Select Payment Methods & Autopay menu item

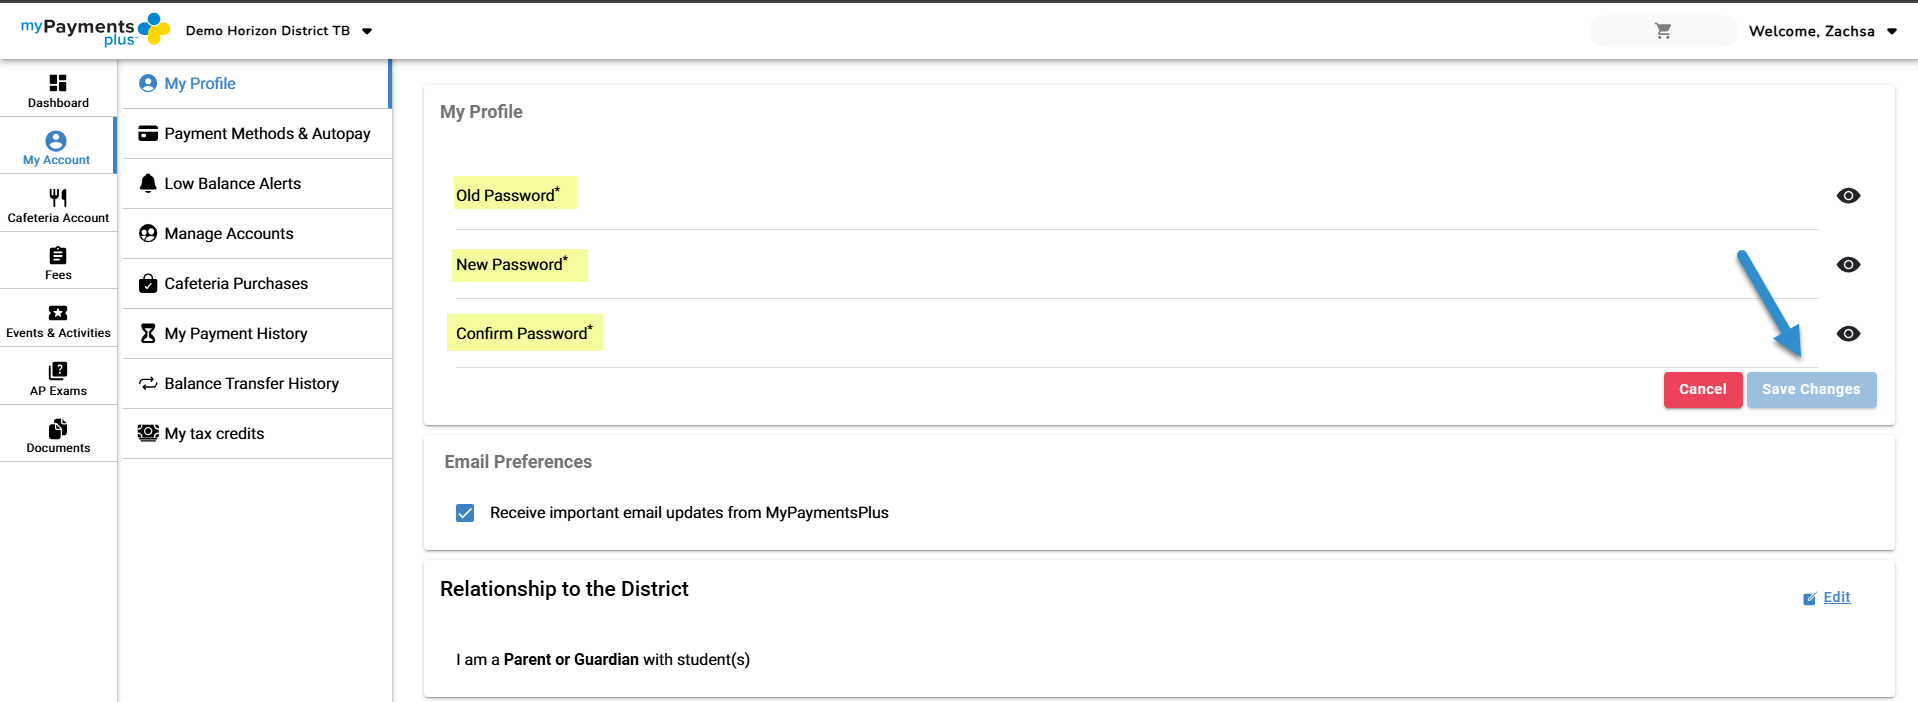[x=266, y=134]
